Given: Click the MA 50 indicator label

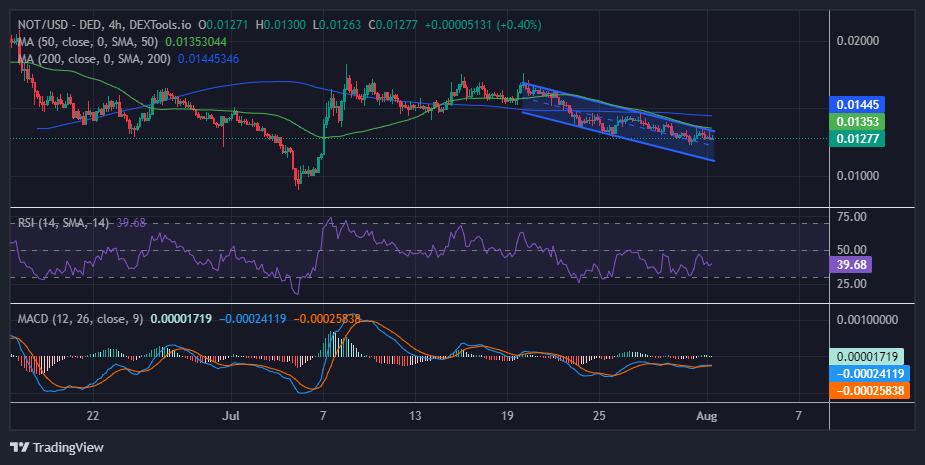Looking at the screenshot, I should (89, 42).
